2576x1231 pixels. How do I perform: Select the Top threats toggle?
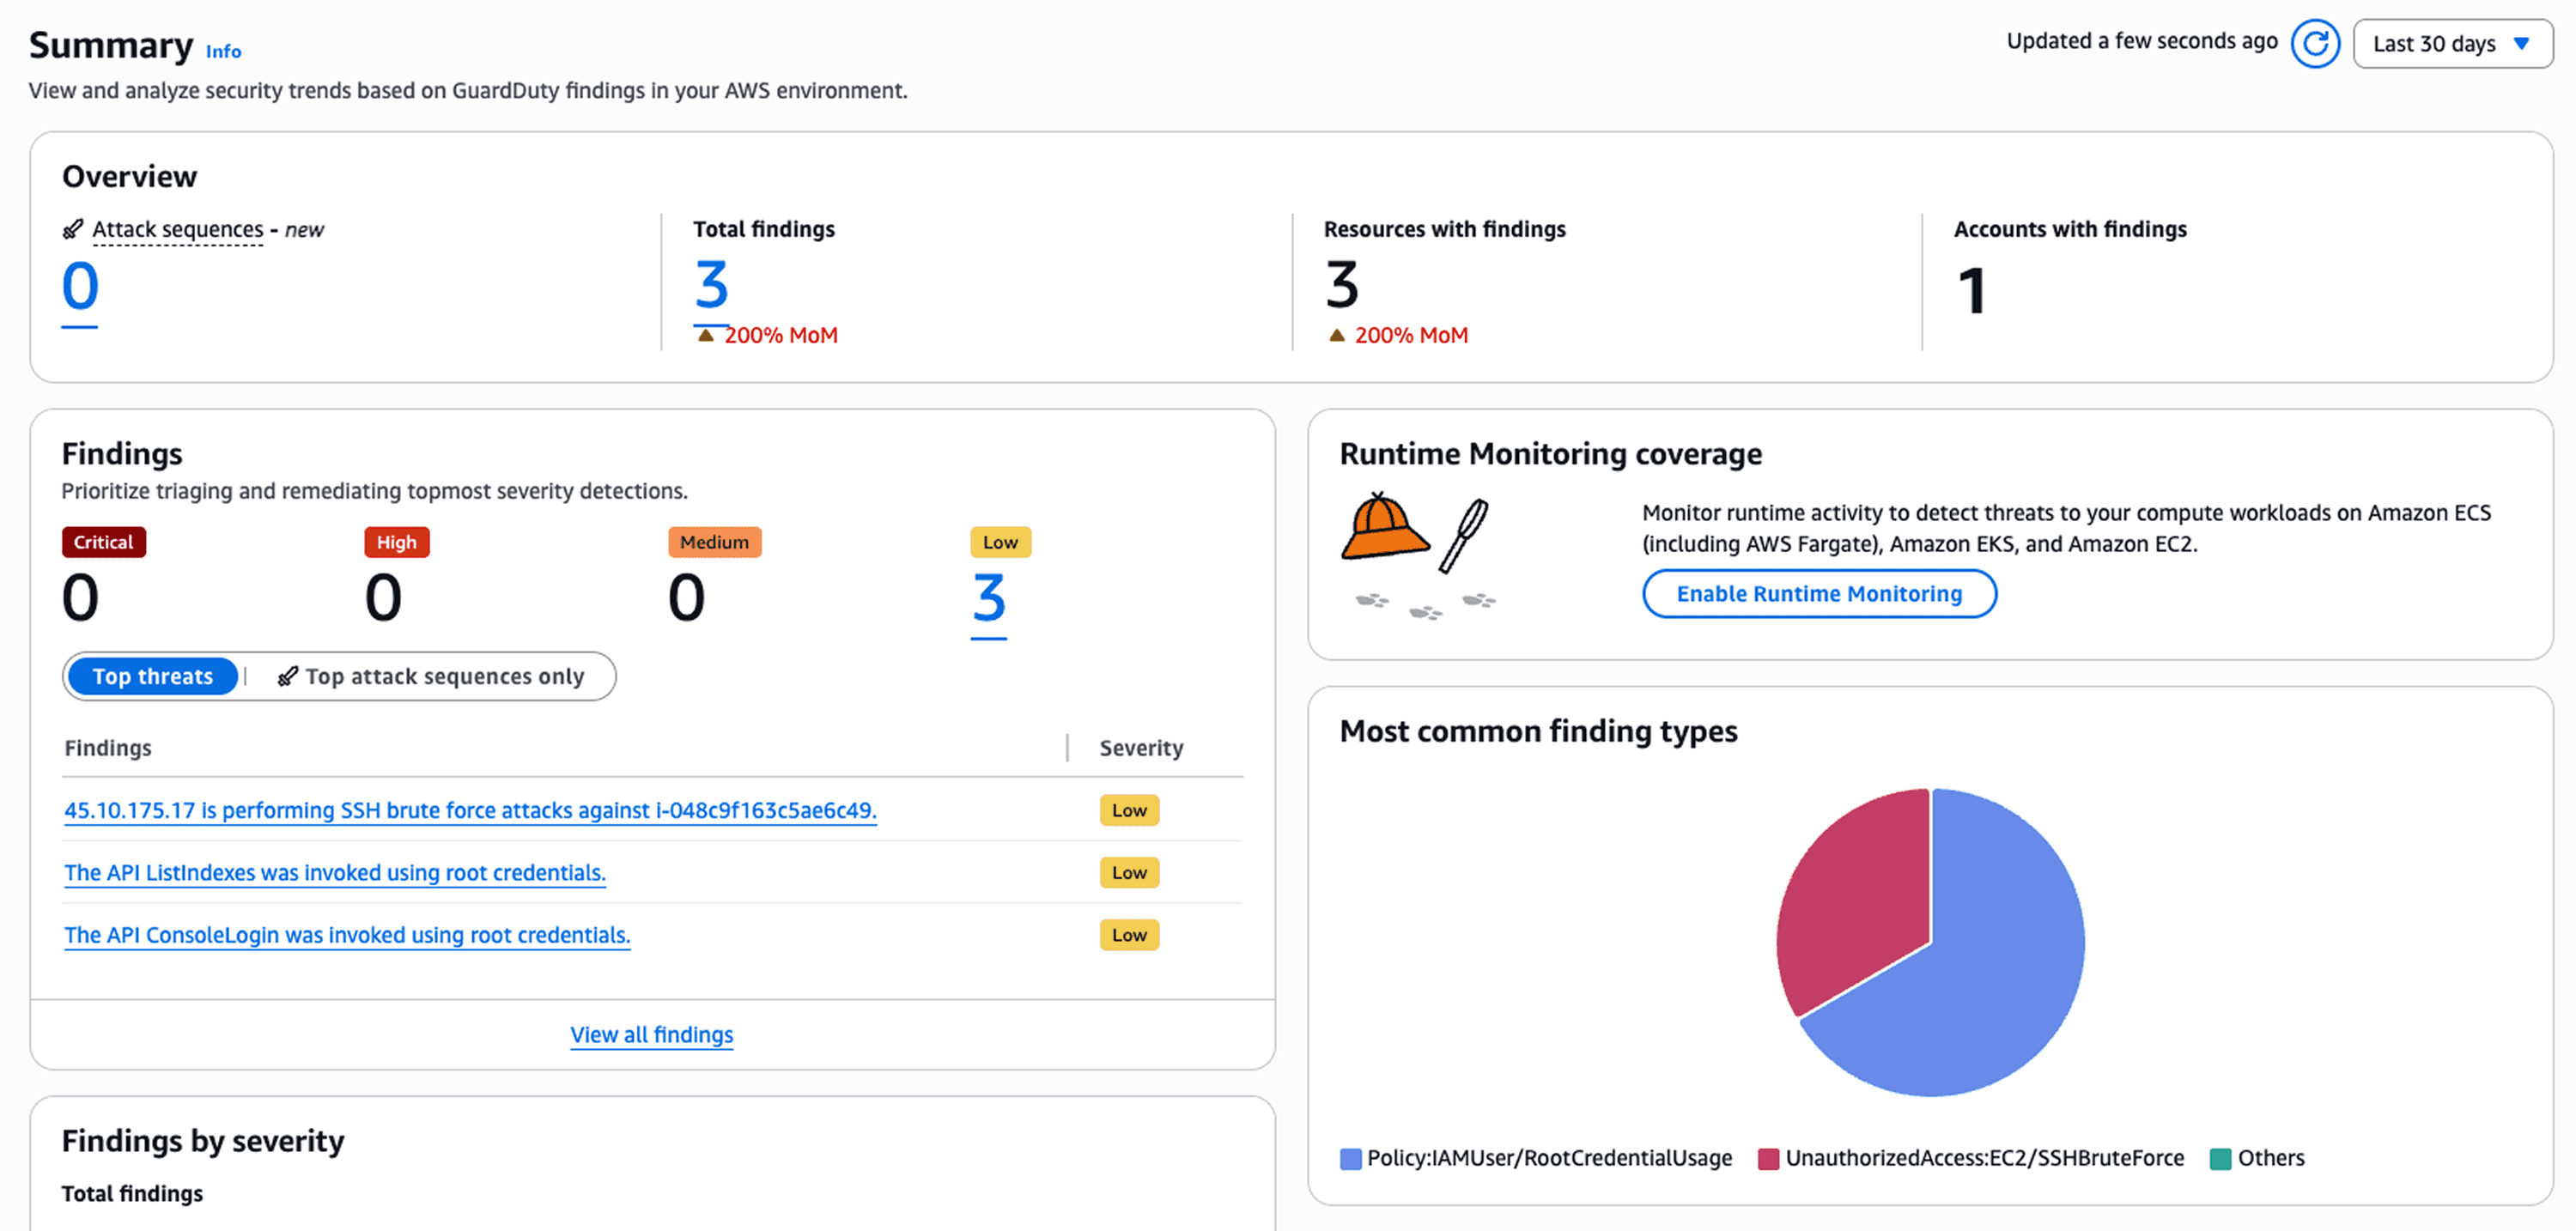153,677
